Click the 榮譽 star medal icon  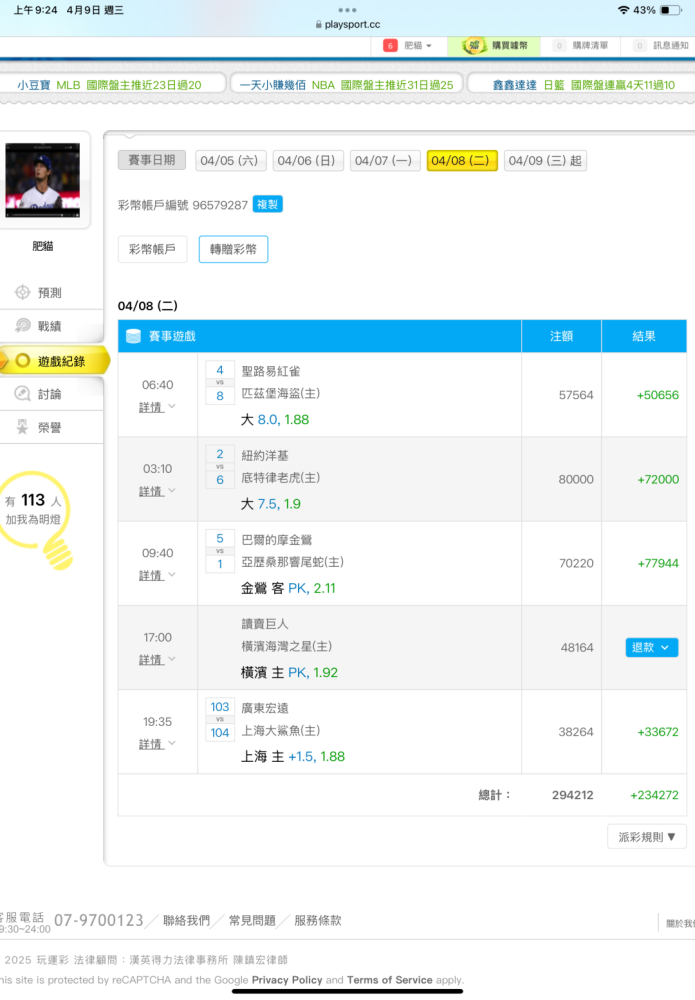pyautogui.click(x=23, y=427)
